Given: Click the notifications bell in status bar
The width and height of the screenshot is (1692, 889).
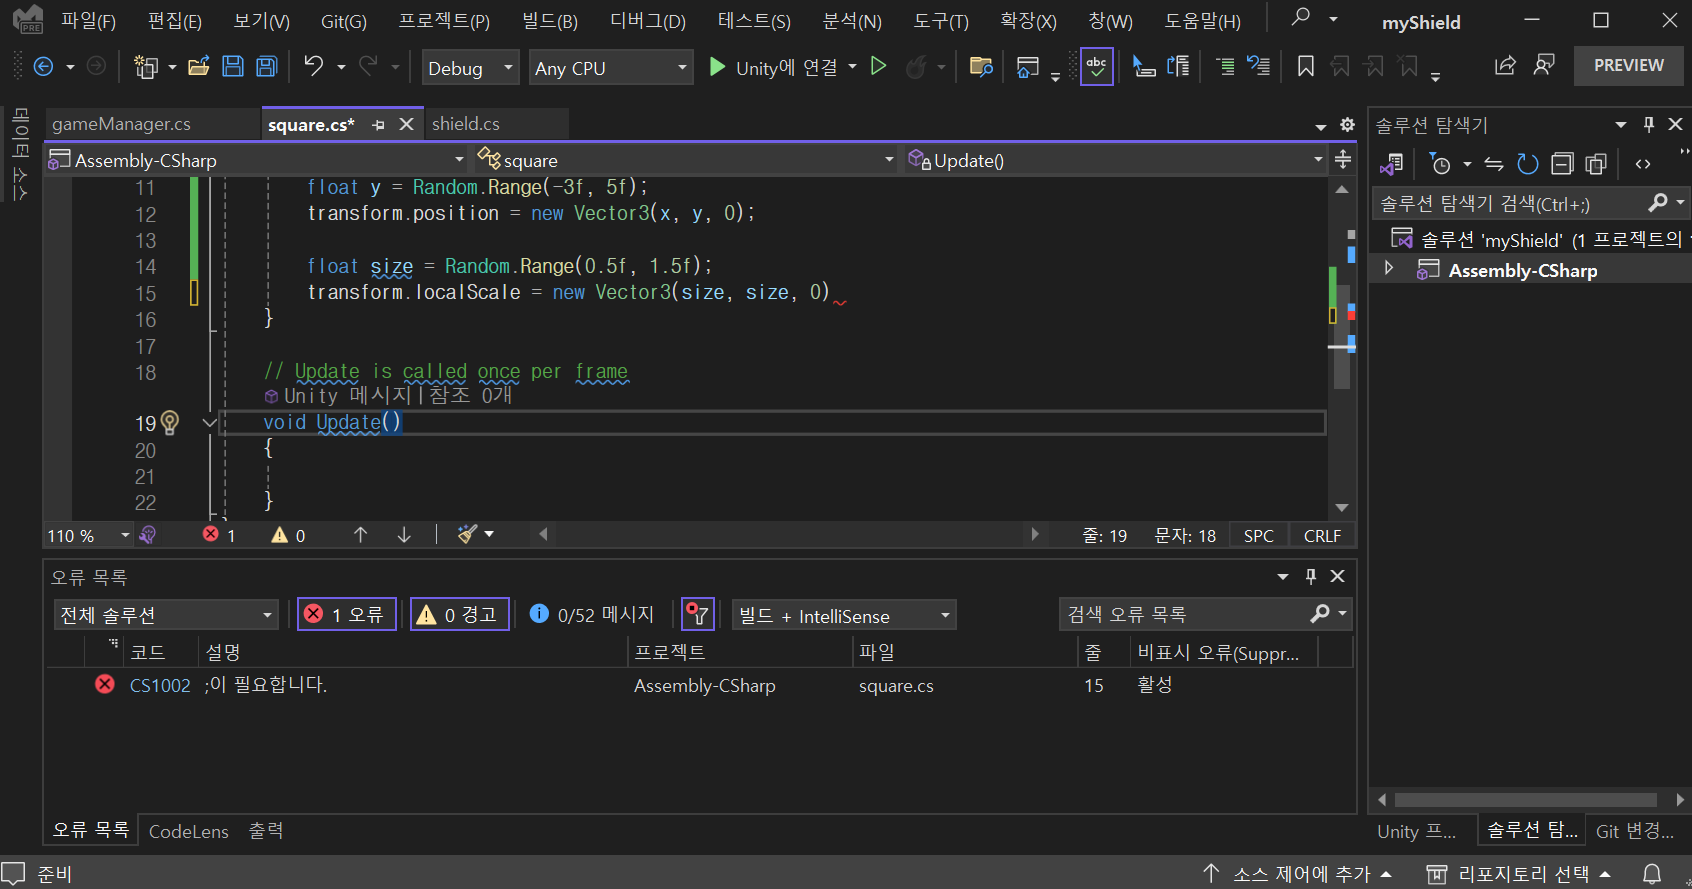Looking at the screenshot, I should [x=1652, y=874].
